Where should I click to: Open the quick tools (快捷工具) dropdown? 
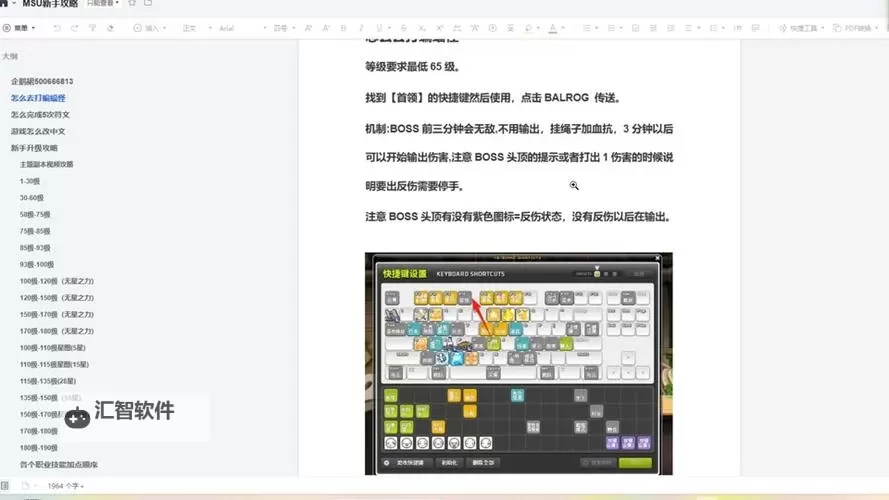[x=801, y=28]
